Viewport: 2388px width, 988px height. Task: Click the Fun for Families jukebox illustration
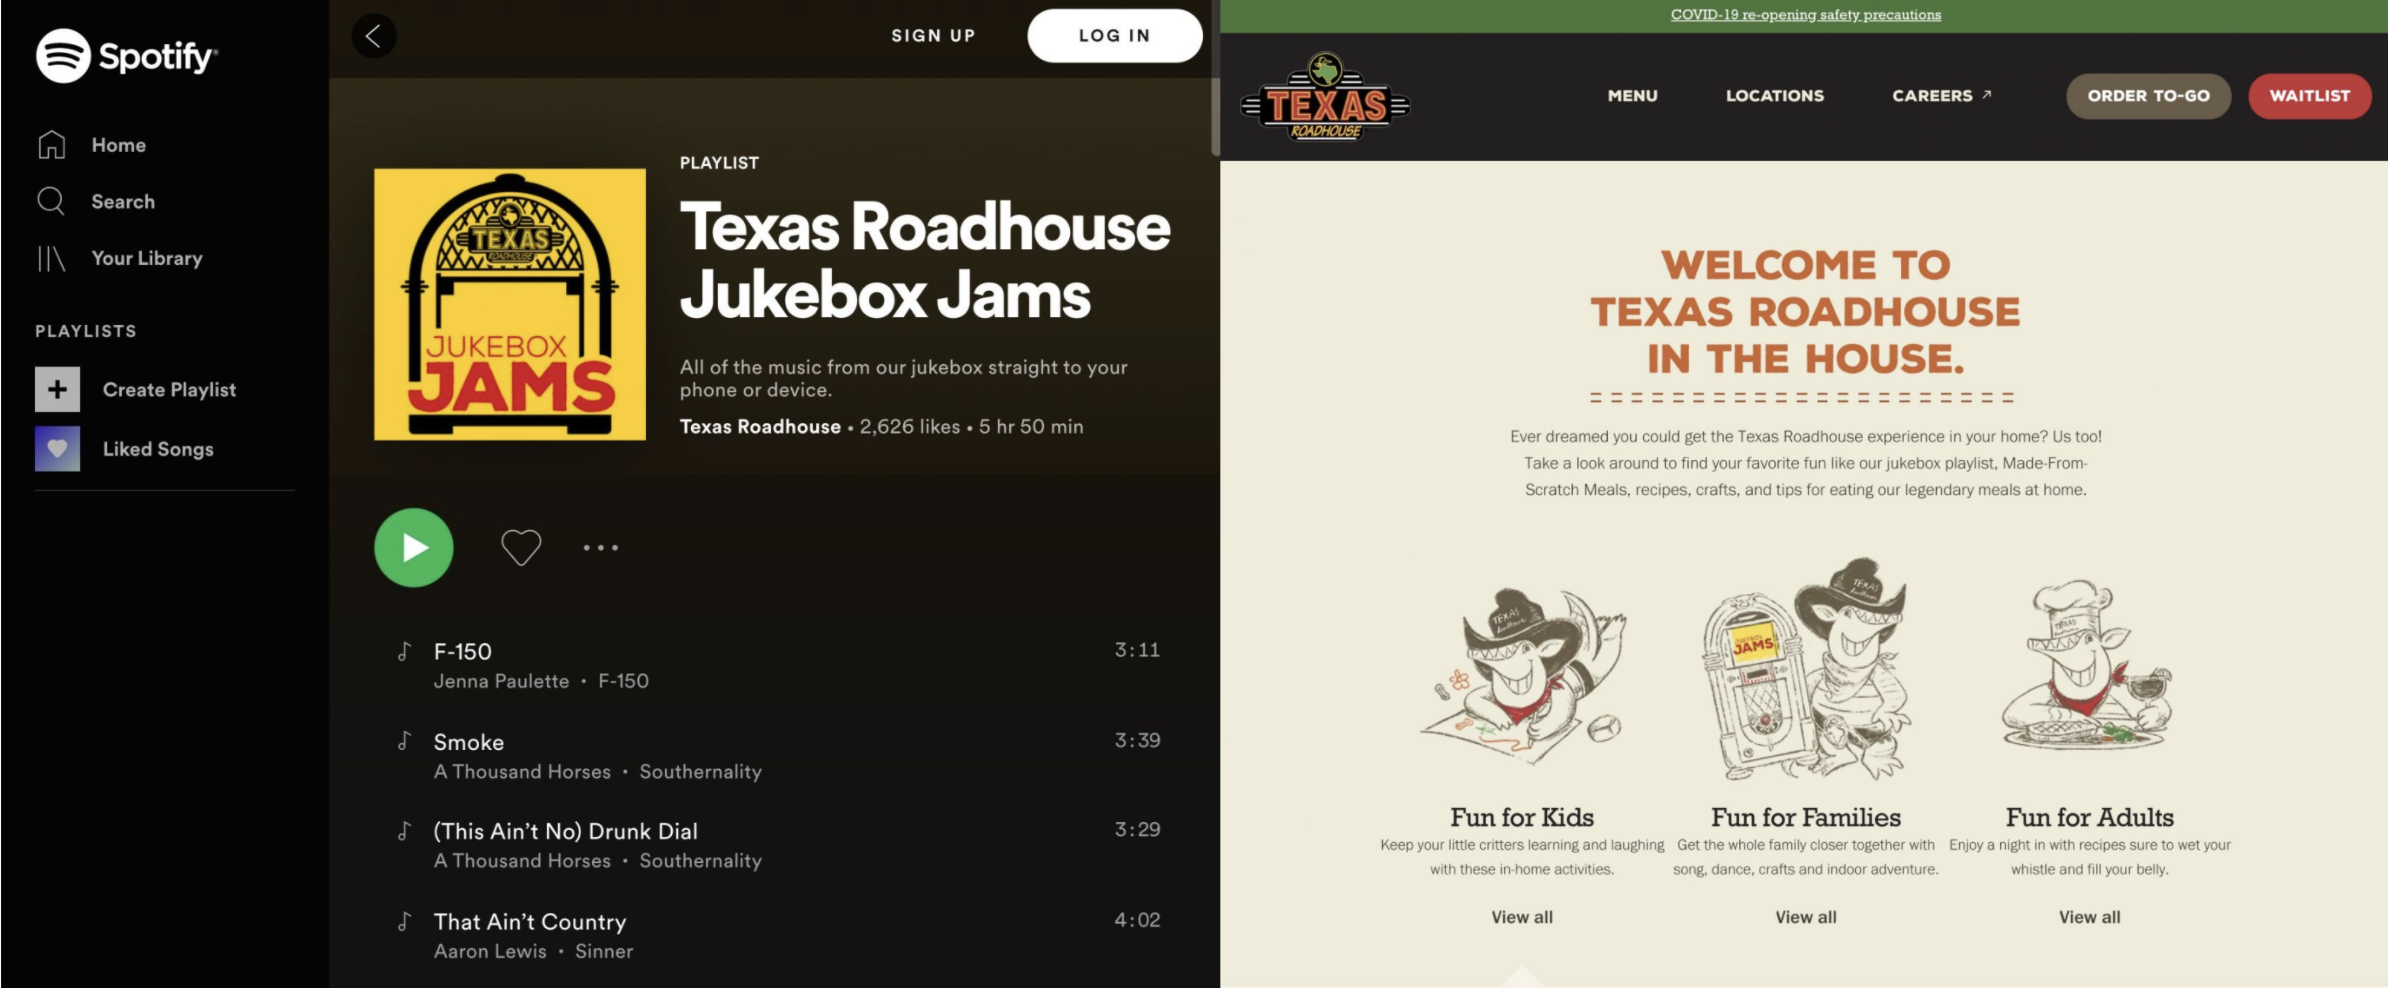click(1806, 668)
